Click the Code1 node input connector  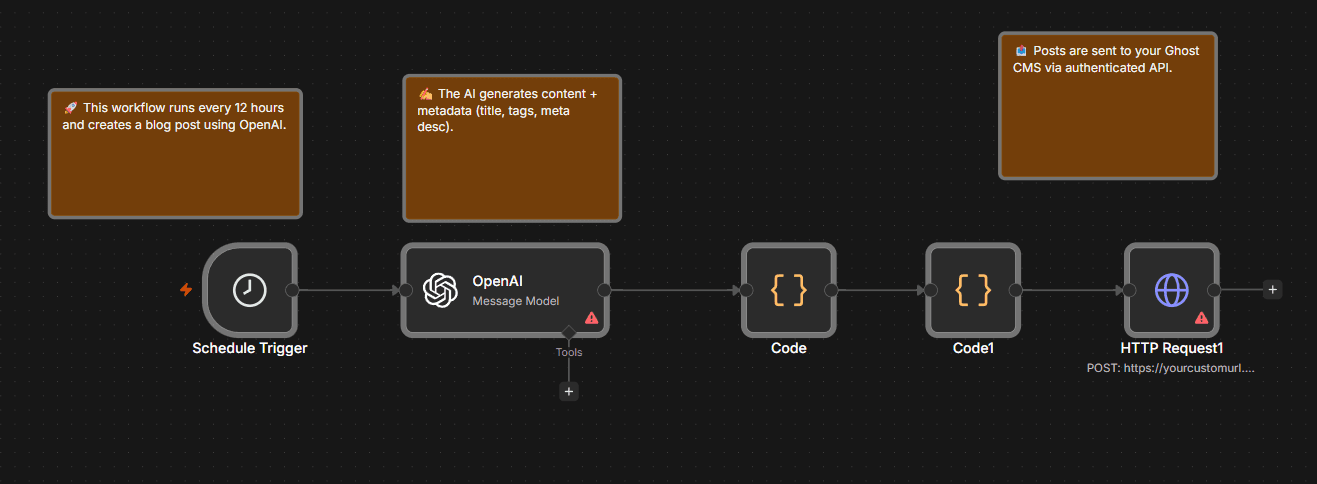pyautogui.click(x=931, y=290)
